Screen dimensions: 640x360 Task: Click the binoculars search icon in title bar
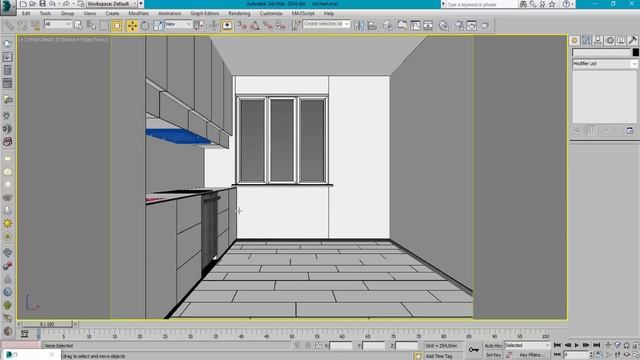coord(523,4)
